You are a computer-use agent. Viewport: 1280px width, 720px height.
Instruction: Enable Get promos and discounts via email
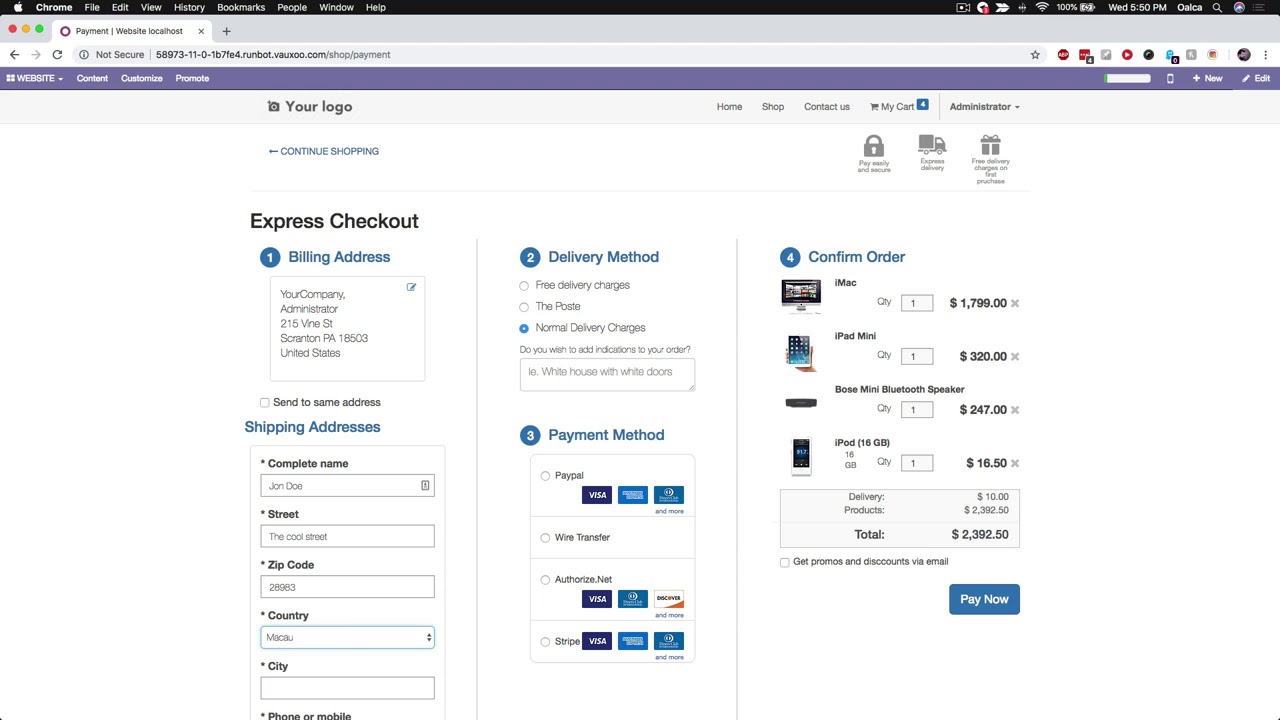pos(785,562)
